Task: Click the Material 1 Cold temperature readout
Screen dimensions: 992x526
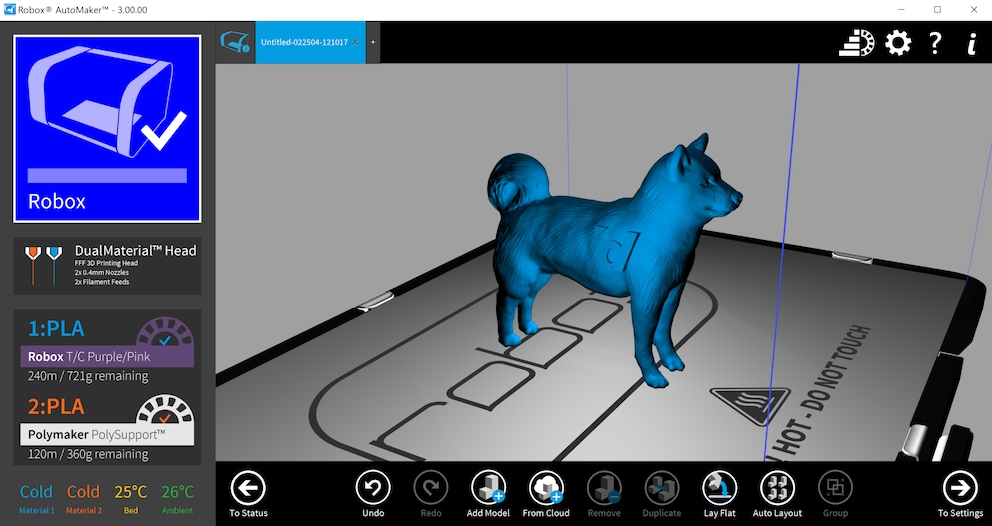Action: [x=37, y=498]
